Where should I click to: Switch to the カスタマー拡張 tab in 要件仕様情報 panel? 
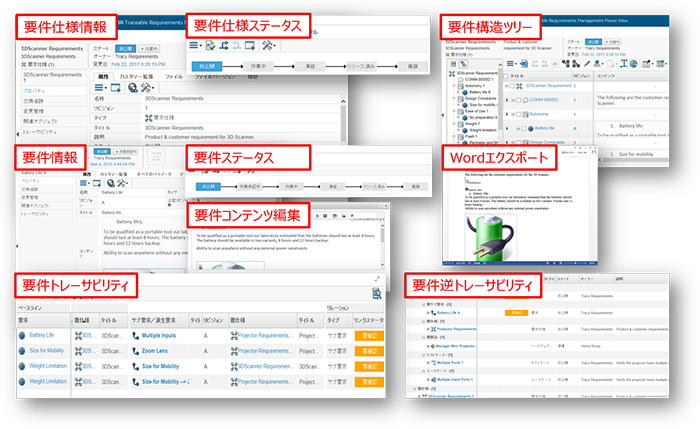tap(136, 77)
